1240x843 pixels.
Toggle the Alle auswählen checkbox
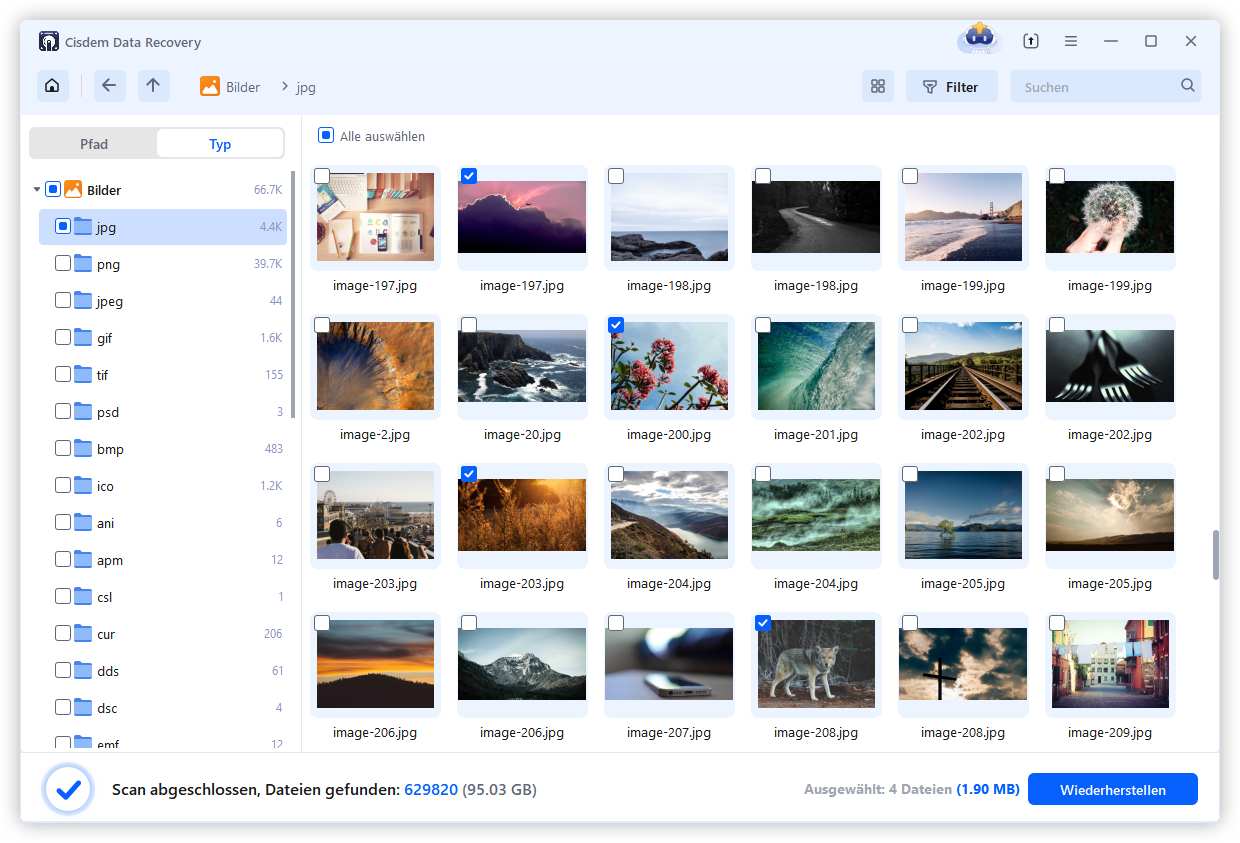[325, 136]
